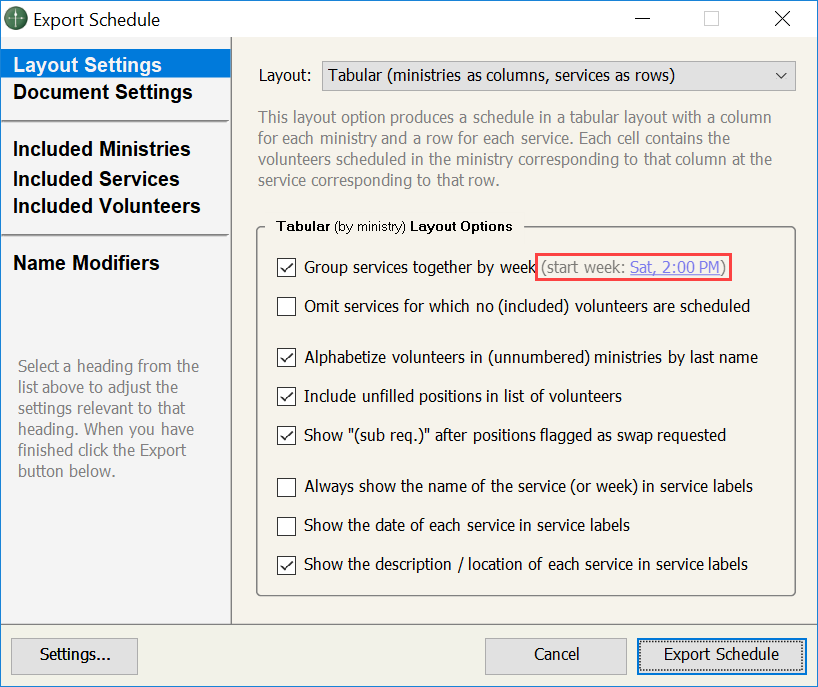Click the app icon in title bar
Image resolution: width=818 pixels, height=687 pixels.
point(16,19)
